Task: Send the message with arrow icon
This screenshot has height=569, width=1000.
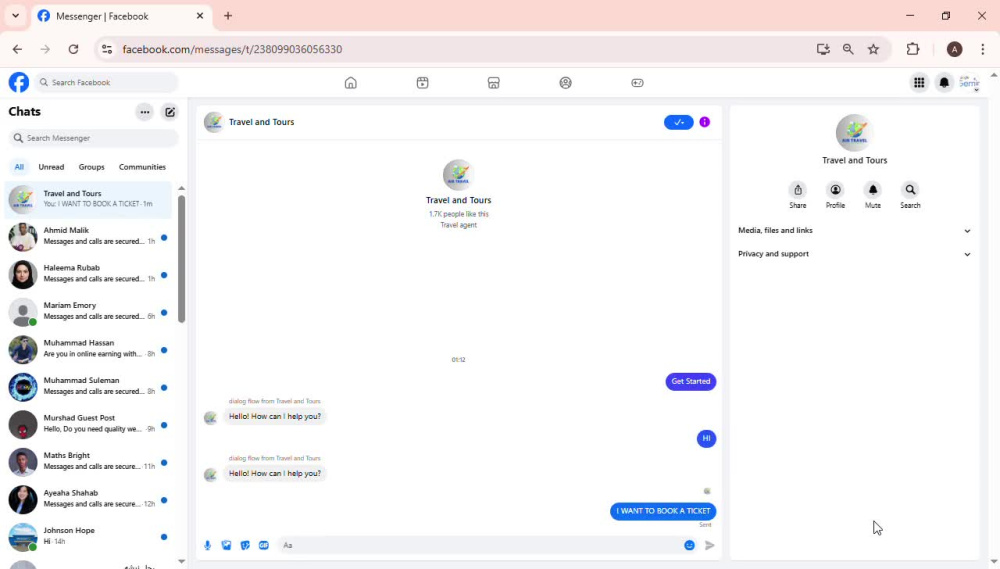Action: pyautogui.click(x=710, y=545)
